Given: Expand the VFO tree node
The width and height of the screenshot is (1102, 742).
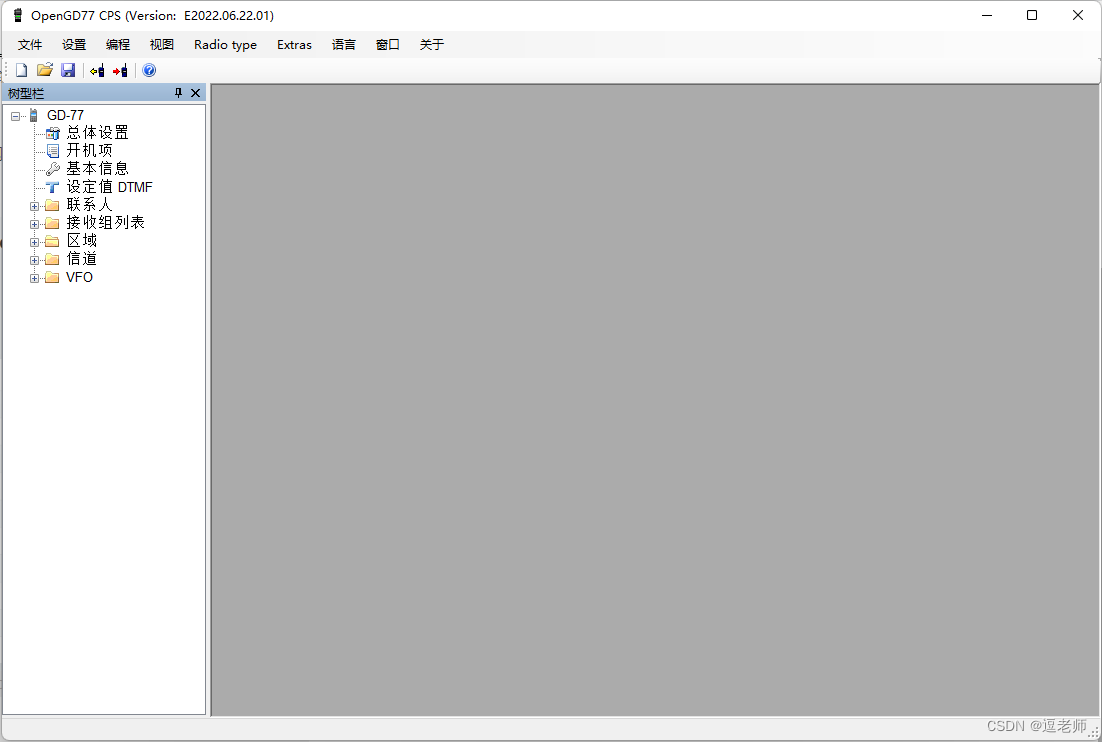Looking at the screenshot, I should (x=34, y=278).
